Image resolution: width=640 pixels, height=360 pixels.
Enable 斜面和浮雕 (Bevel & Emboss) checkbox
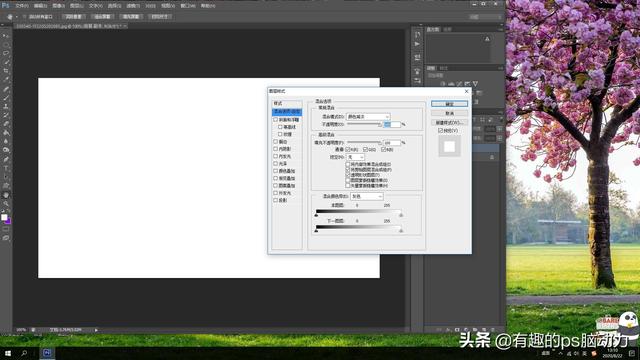(276, 120)
